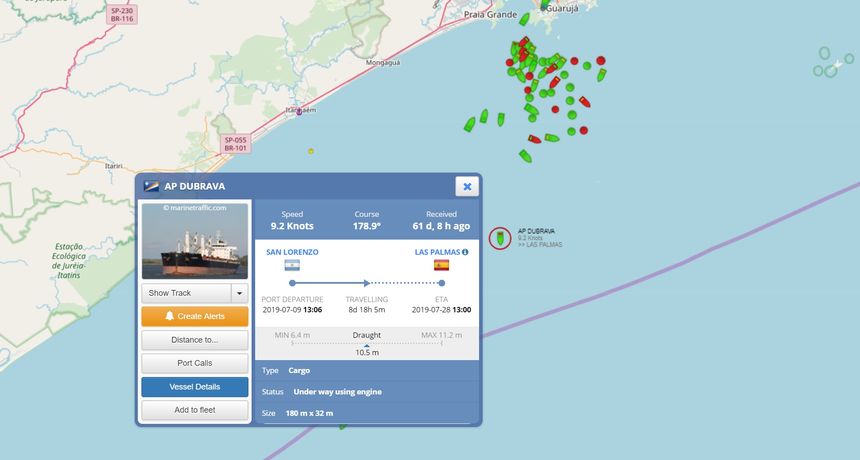This screenshot has width=860, height=460.
Task: Open Vessel Details for AP DUBRAVA
Action: tap(195, 387)
